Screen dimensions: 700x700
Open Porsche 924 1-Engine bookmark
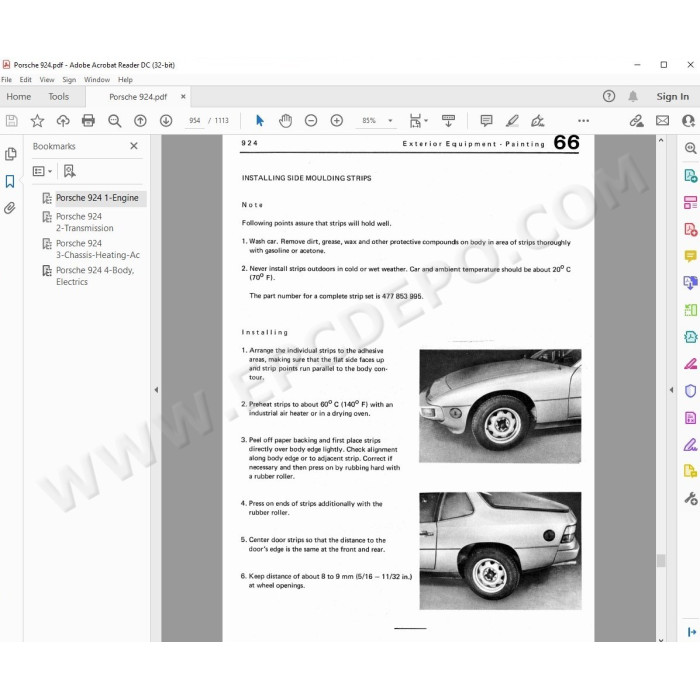pos(97,198)
